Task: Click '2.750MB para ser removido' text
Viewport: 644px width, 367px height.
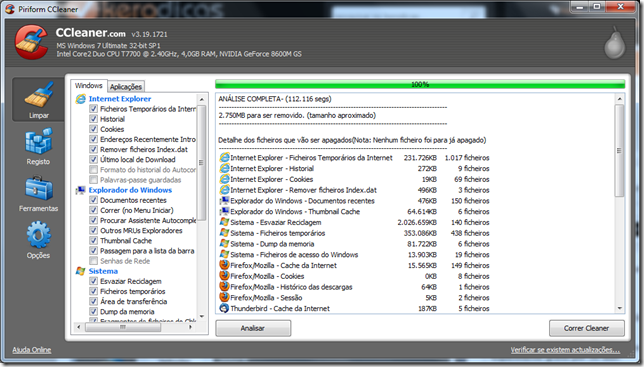Action: click(x=297, y=115)
